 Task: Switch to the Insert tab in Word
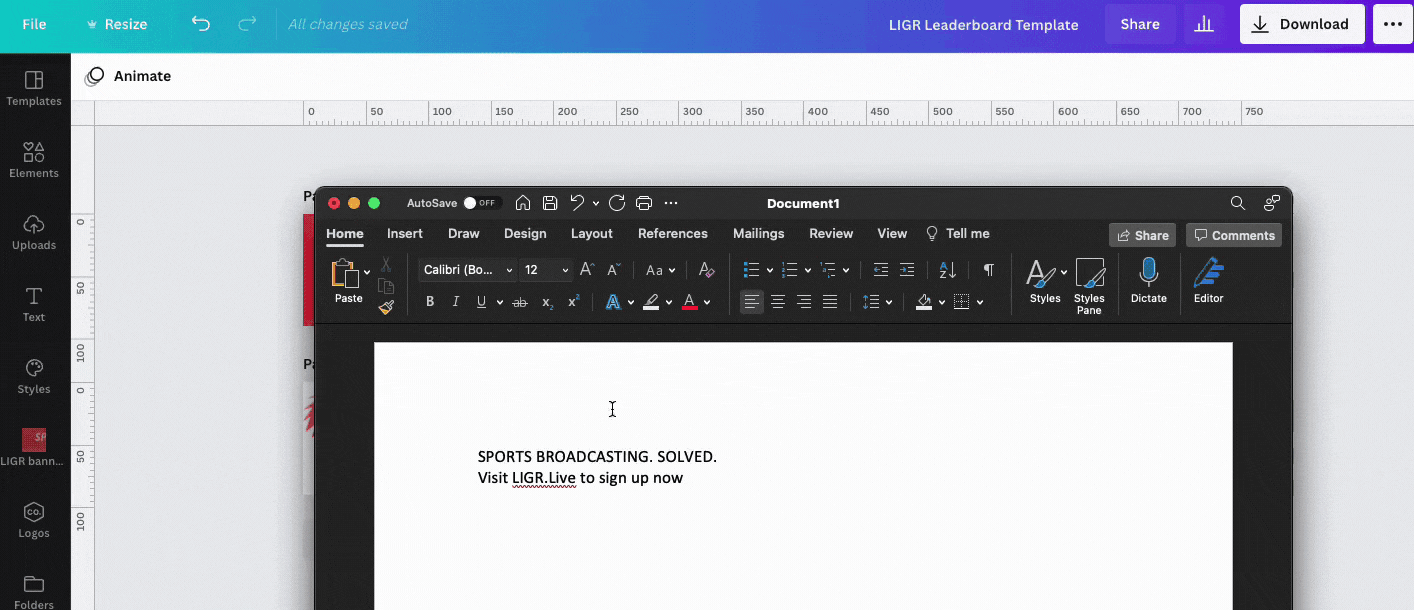[405, 233]
